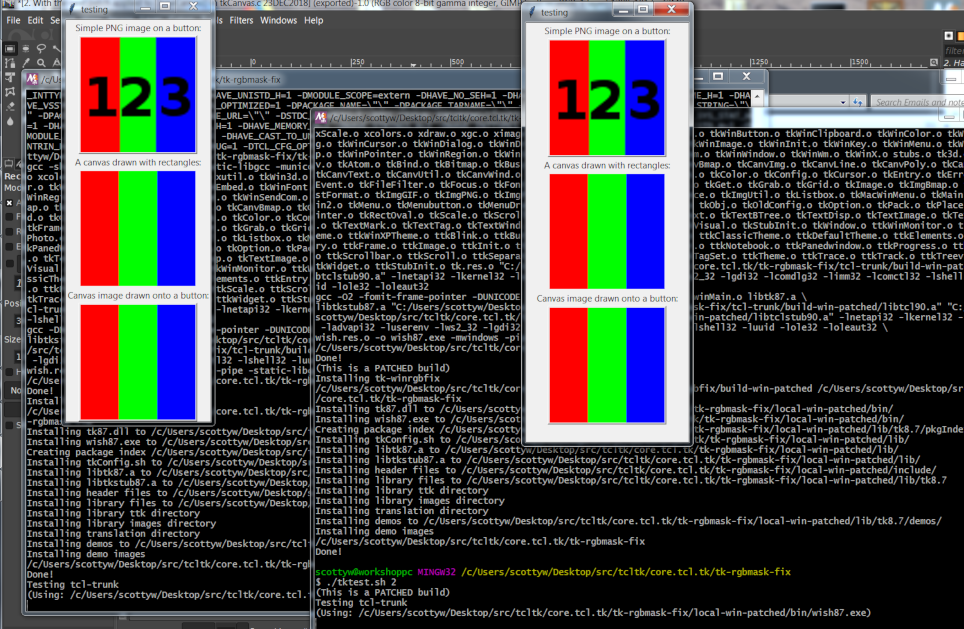Click the blue rectangle in right window's canvas
Viewport: 964px width, 629px height.
point(645,231)
